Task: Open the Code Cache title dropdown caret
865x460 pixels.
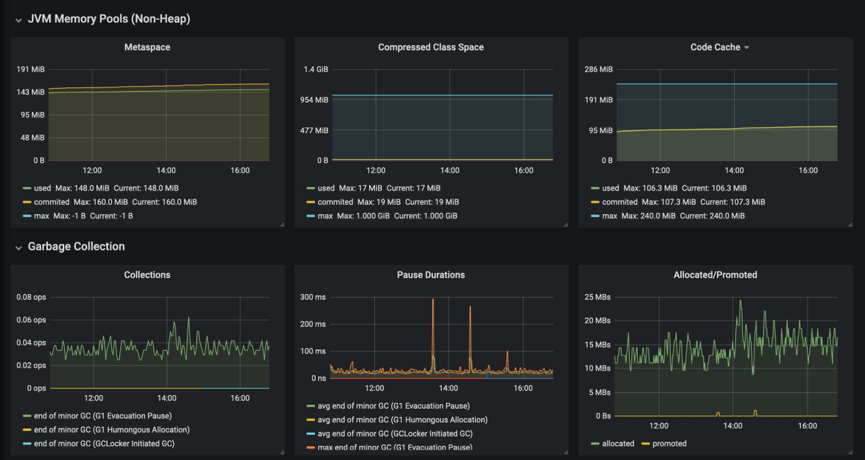Action: click(746, 48)
